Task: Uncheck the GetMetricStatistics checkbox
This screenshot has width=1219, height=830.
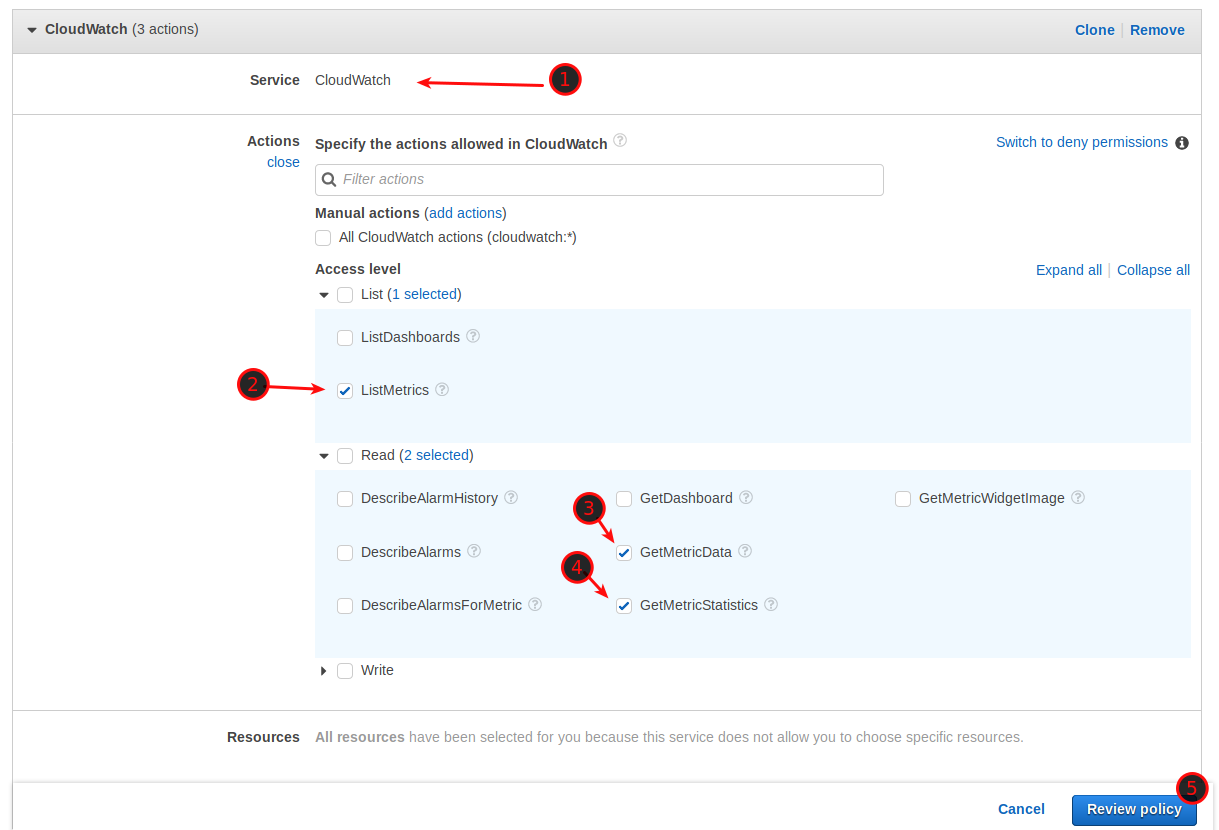Action: [x=624, y=606]
